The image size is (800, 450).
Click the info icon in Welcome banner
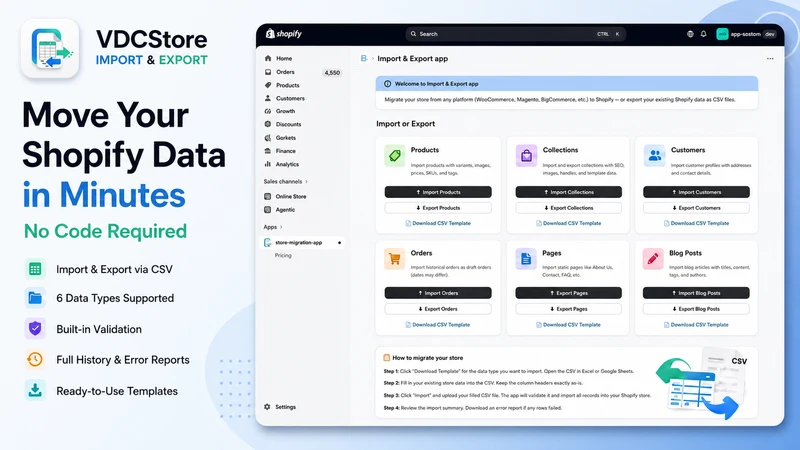click(387, 84)
